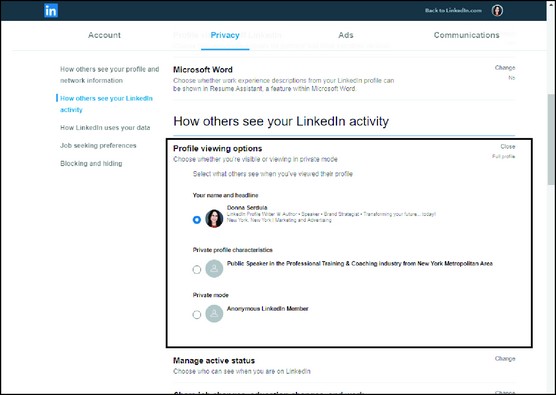556x395 pixels.
Task: Expand Microsoft Word setting via Change
Action: 505,68
